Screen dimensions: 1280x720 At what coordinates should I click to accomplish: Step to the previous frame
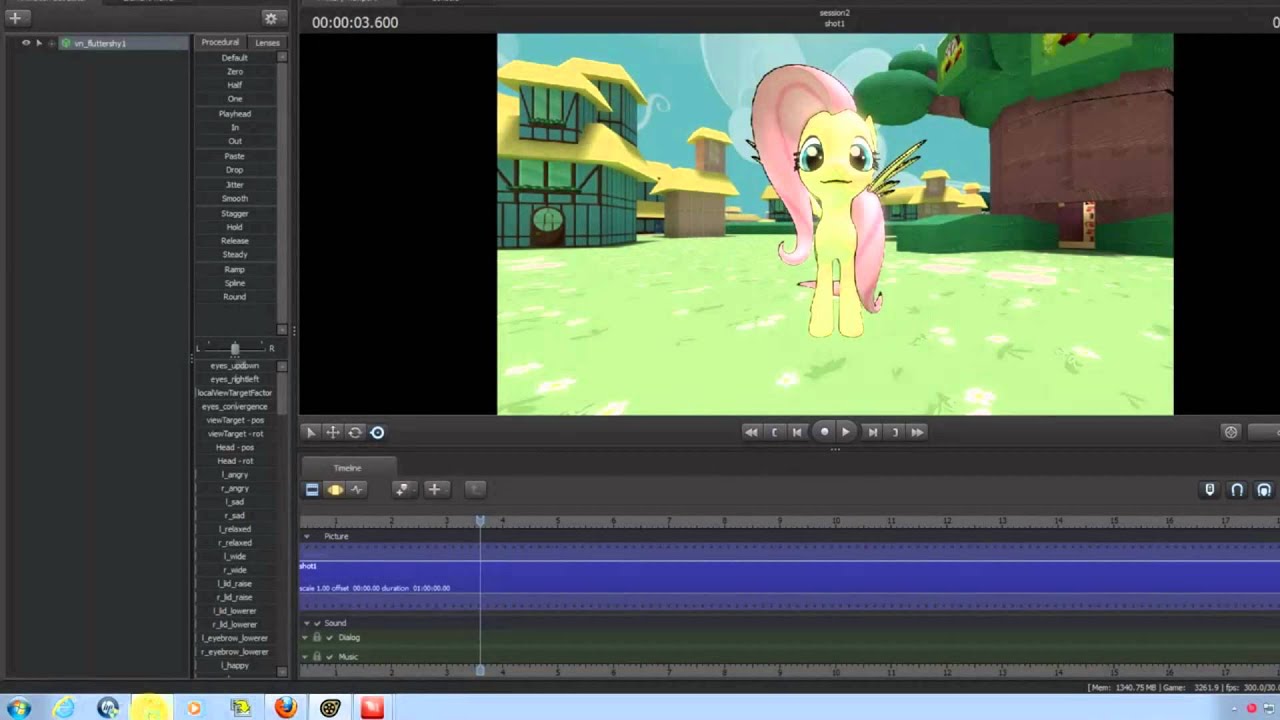coord(797,432)
